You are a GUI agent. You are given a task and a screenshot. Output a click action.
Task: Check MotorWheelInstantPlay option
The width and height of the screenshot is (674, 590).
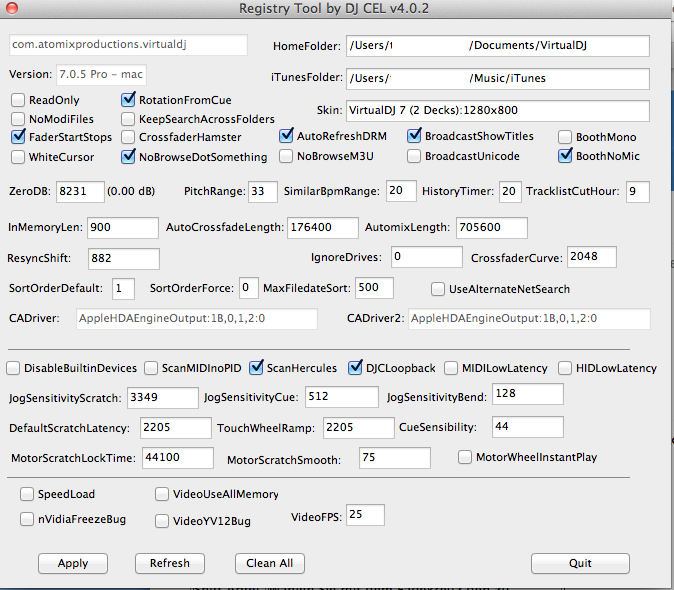[x=465, y=457]
